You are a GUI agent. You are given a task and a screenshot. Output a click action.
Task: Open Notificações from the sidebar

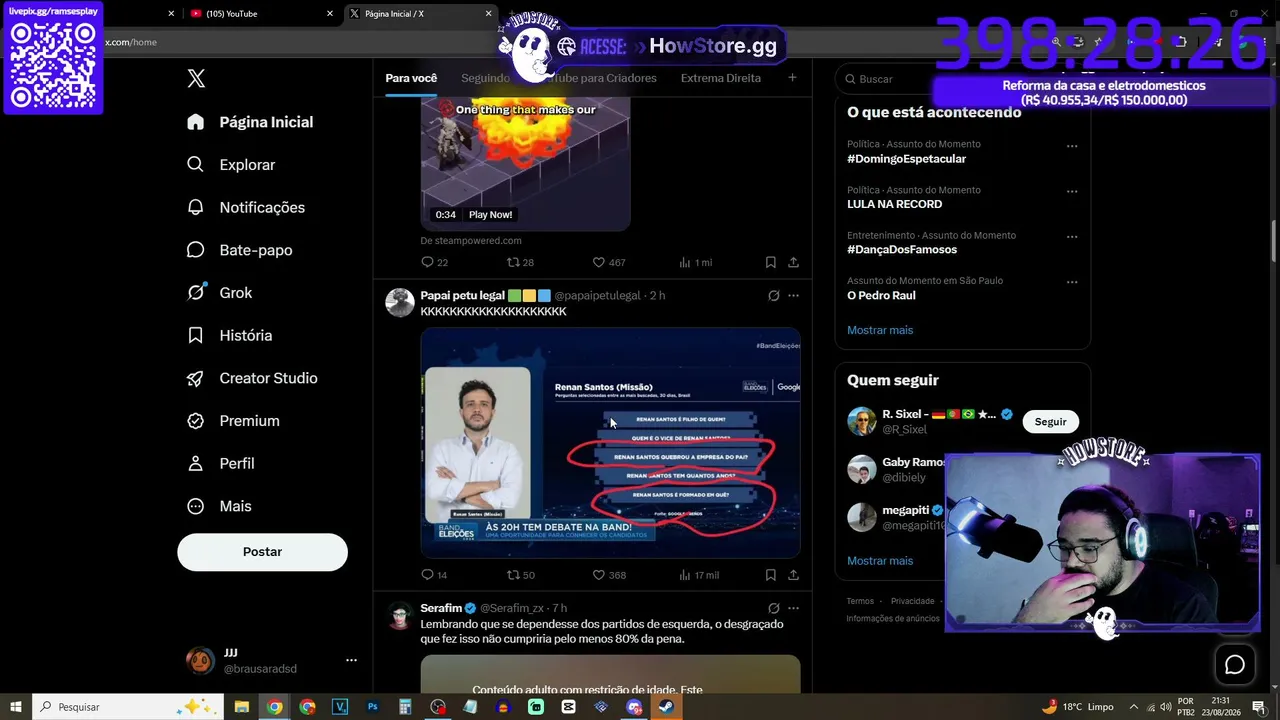click(246, 208)
